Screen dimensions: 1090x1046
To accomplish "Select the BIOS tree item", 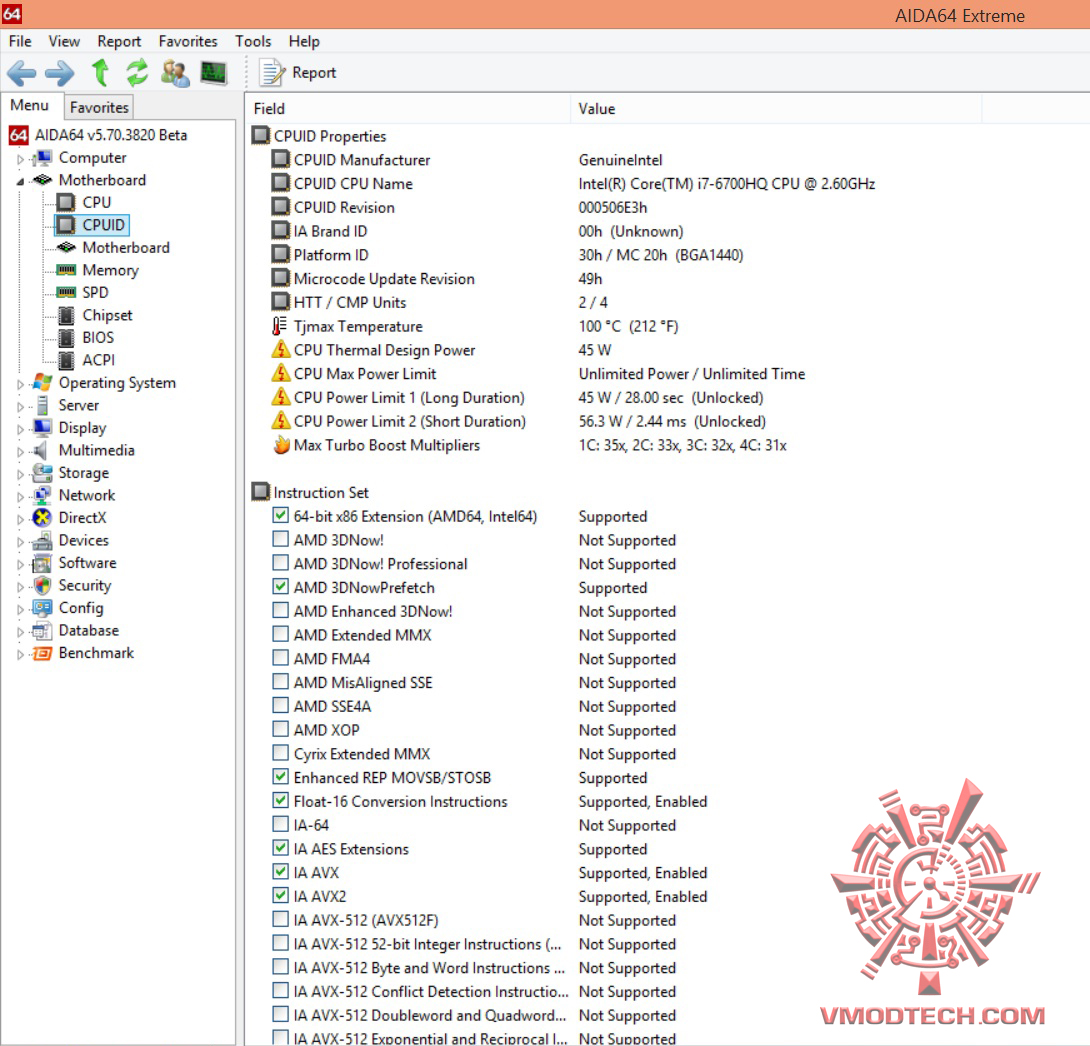I will click(98, 337).
